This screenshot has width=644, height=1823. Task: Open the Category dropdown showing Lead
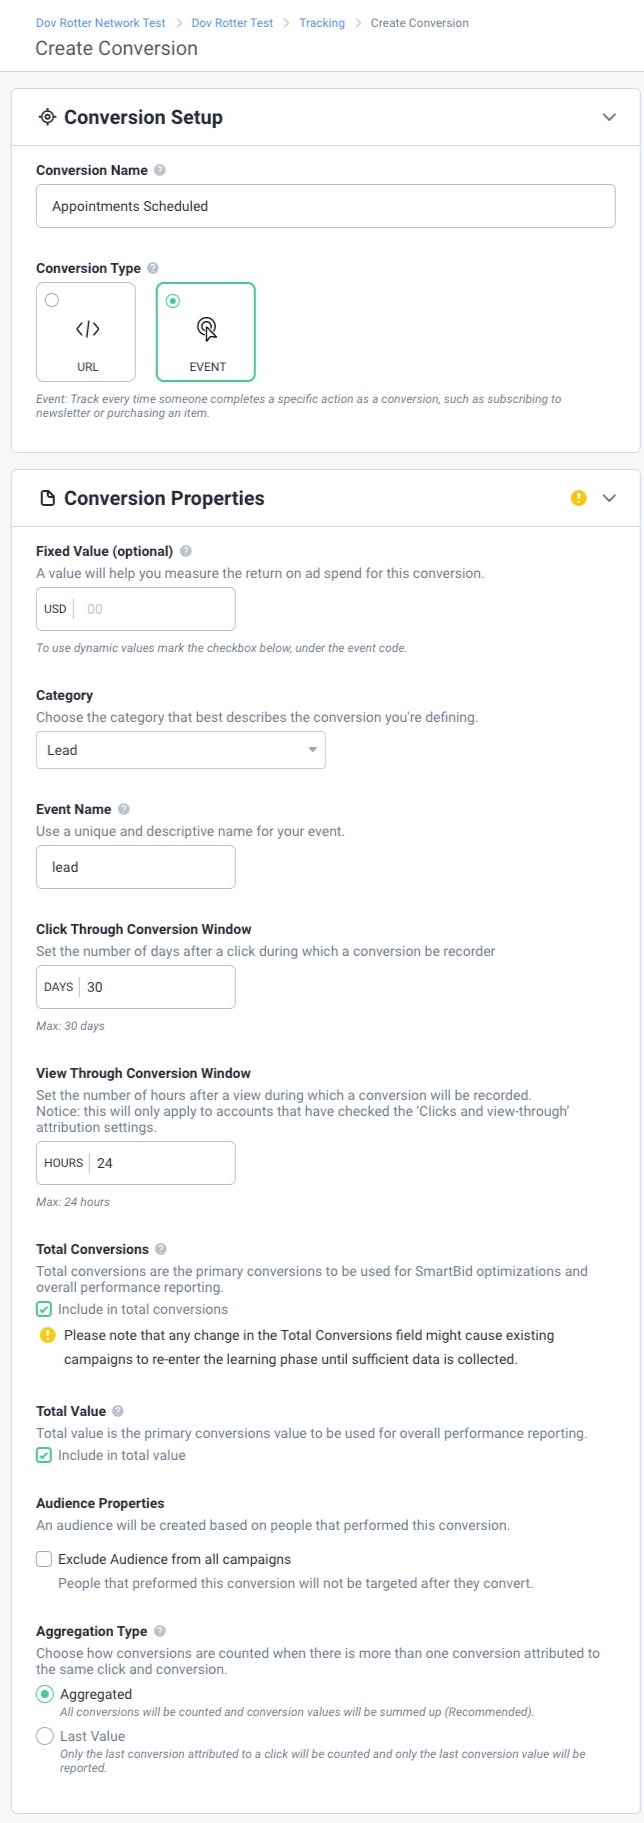[x=181, y=750]
